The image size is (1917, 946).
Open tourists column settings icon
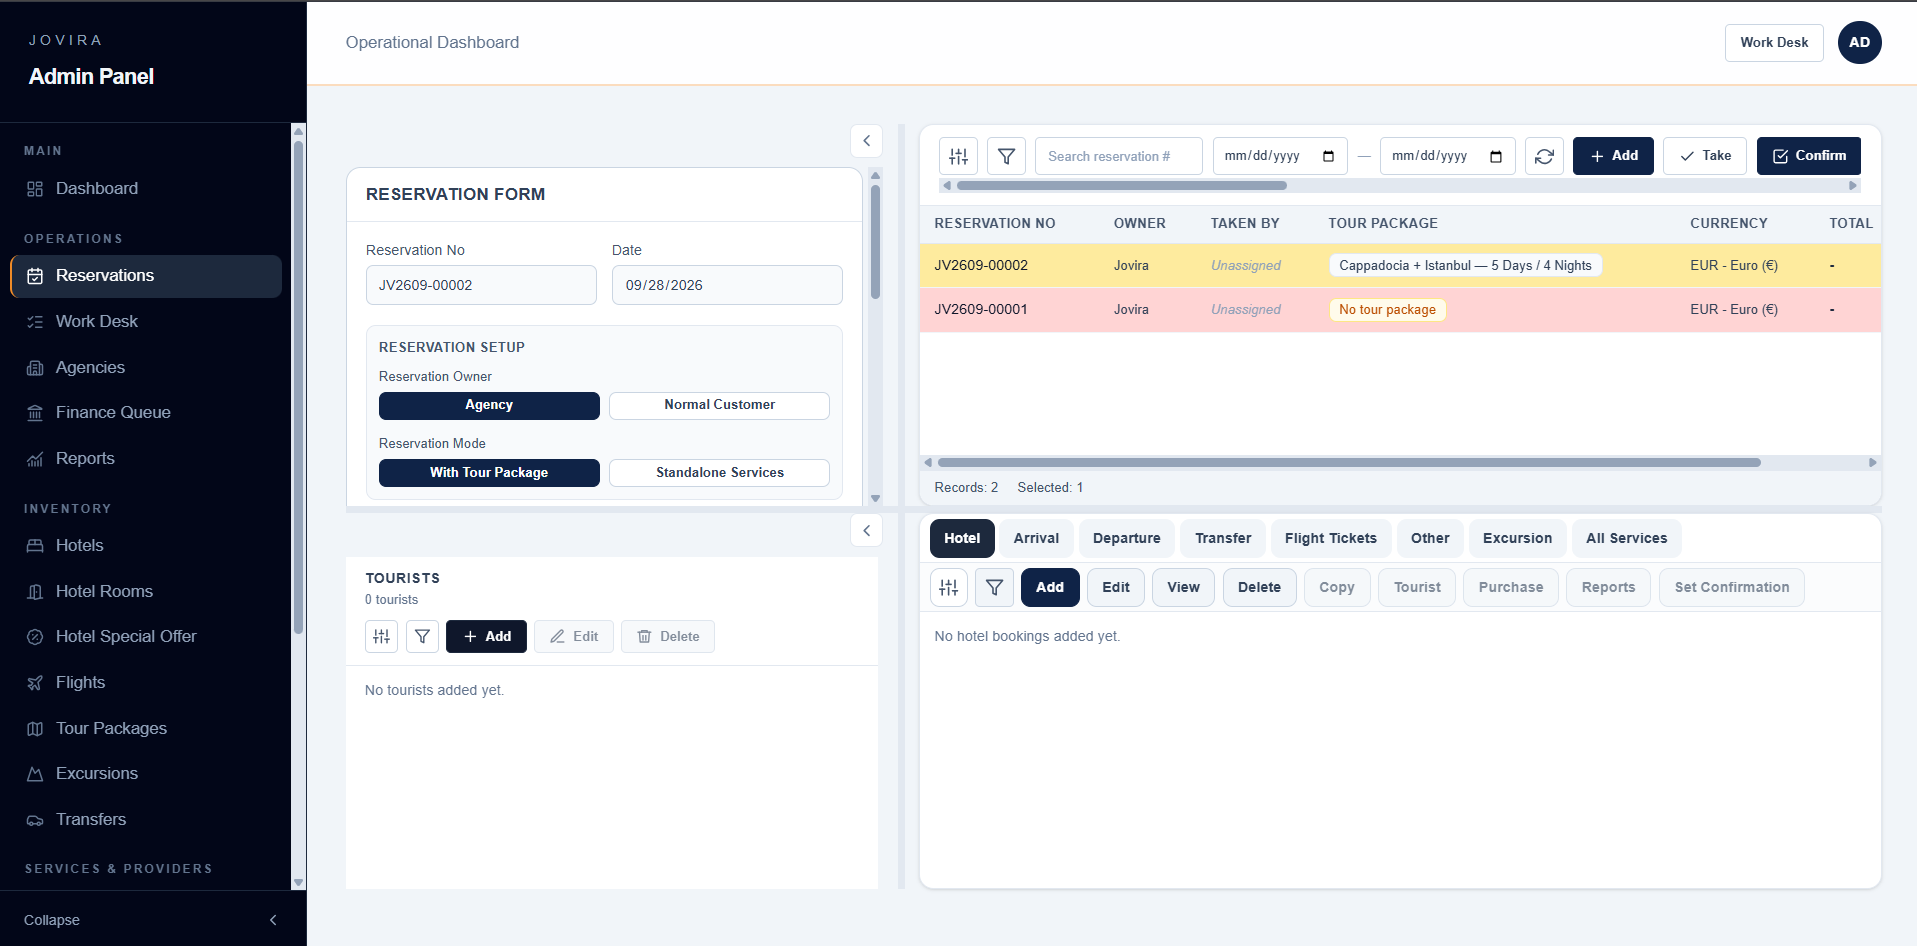(x=382, y=637)
